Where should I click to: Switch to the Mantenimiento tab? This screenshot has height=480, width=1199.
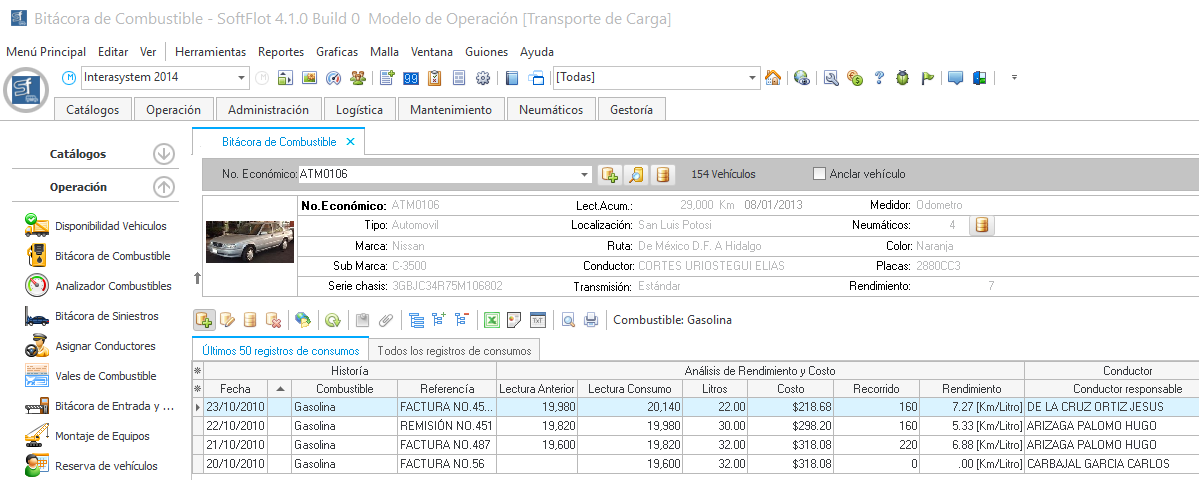point(451,110)
